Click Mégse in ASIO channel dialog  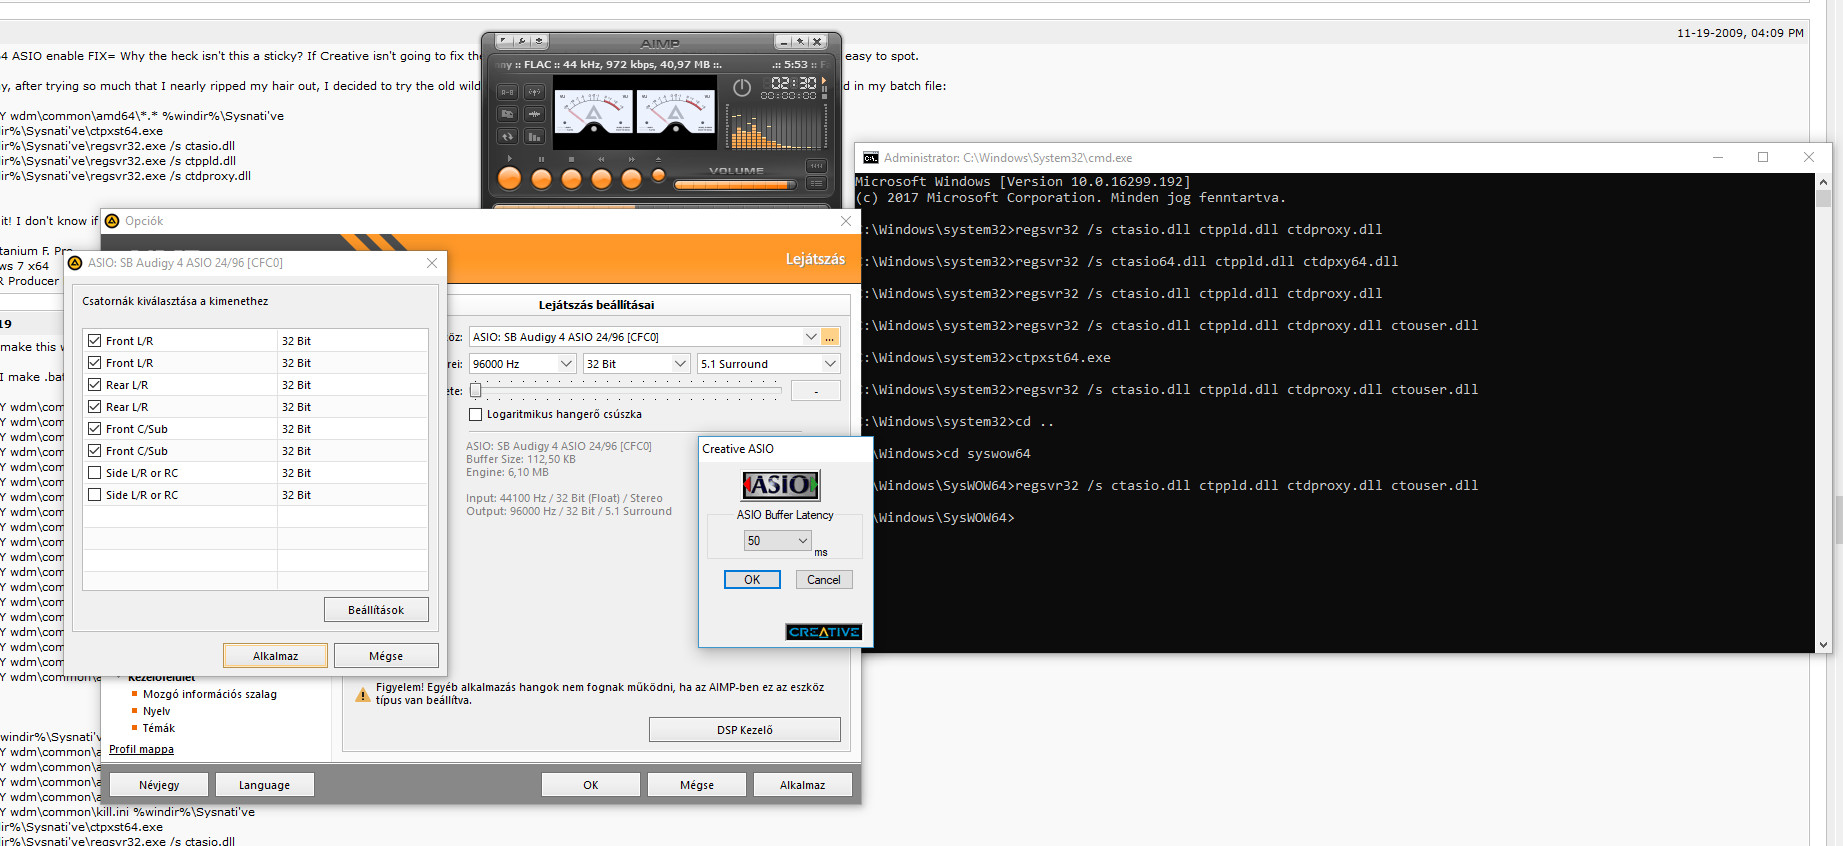pyautogui.click(x=386, y=656)
